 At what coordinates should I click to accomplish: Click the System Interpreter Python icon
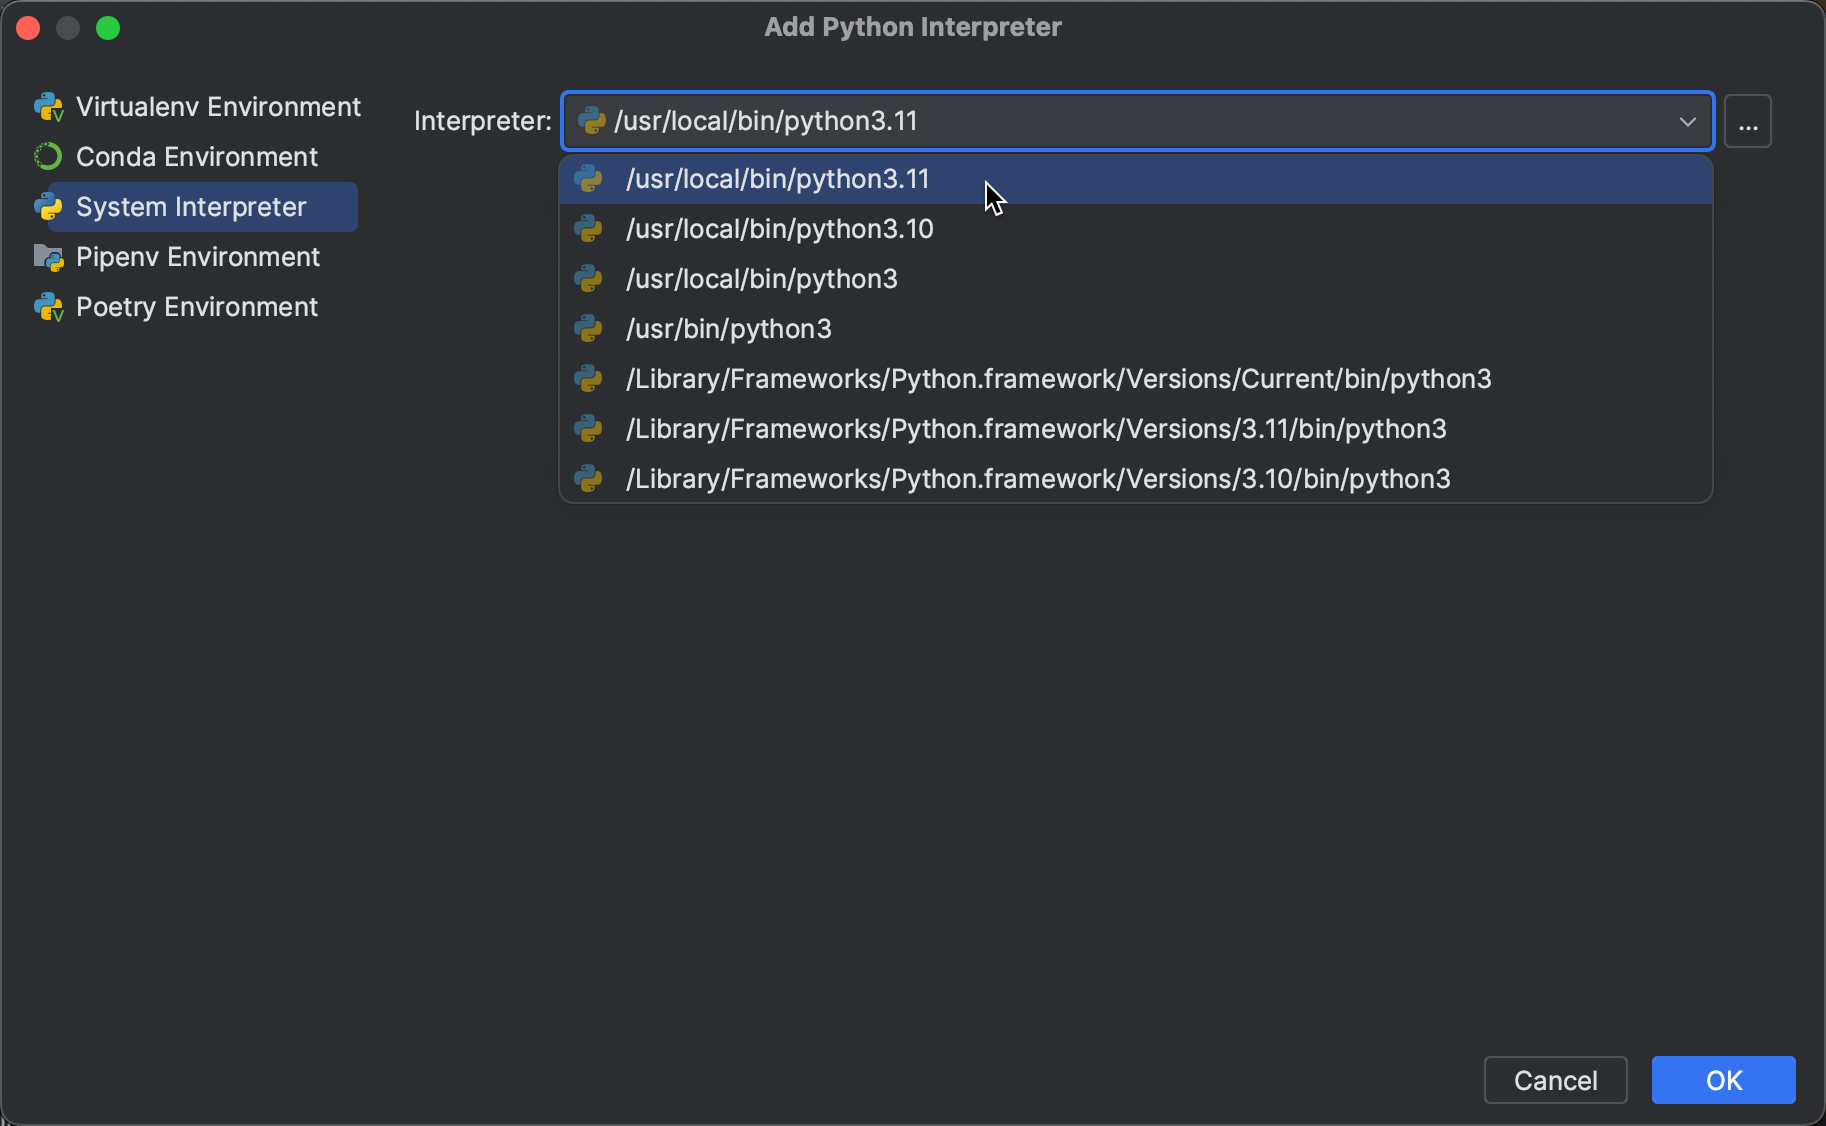point(48,207)
